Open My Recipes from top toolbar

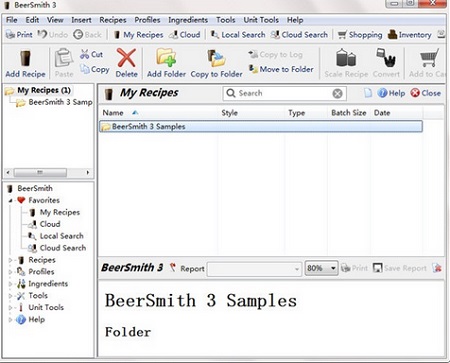tap(138, 35)
